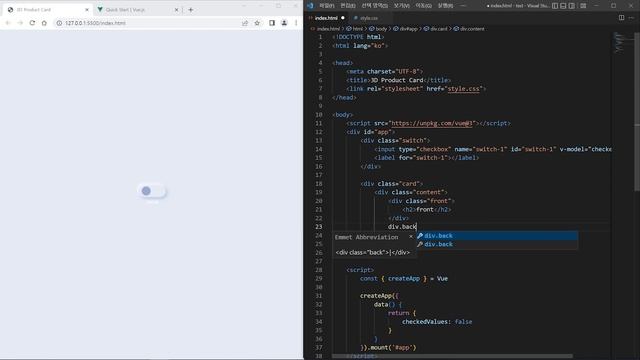Close the Emmet Abbreviation details popup
640x360 pixels.
pos(411,237)
